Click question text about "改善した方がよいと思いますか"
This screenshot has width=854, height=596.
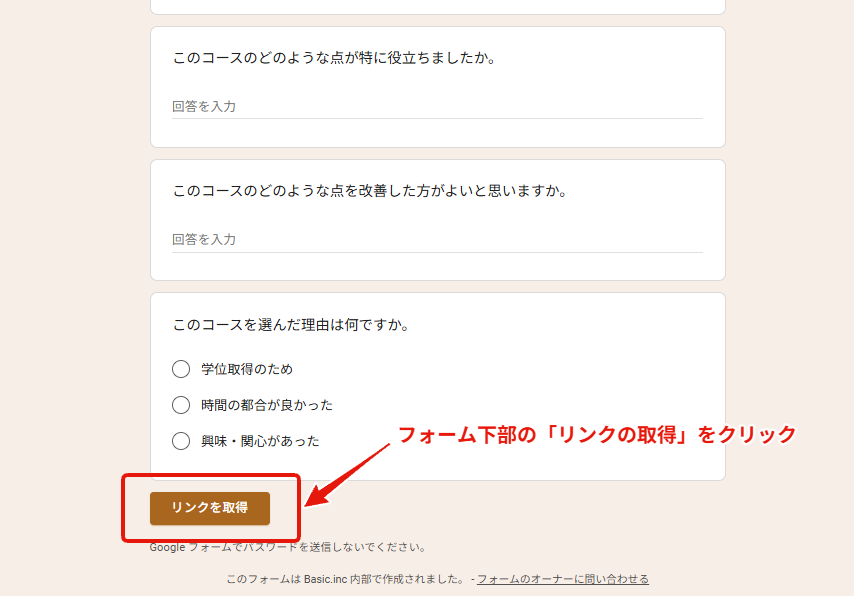pyautogui.click(x=370, y=191)
